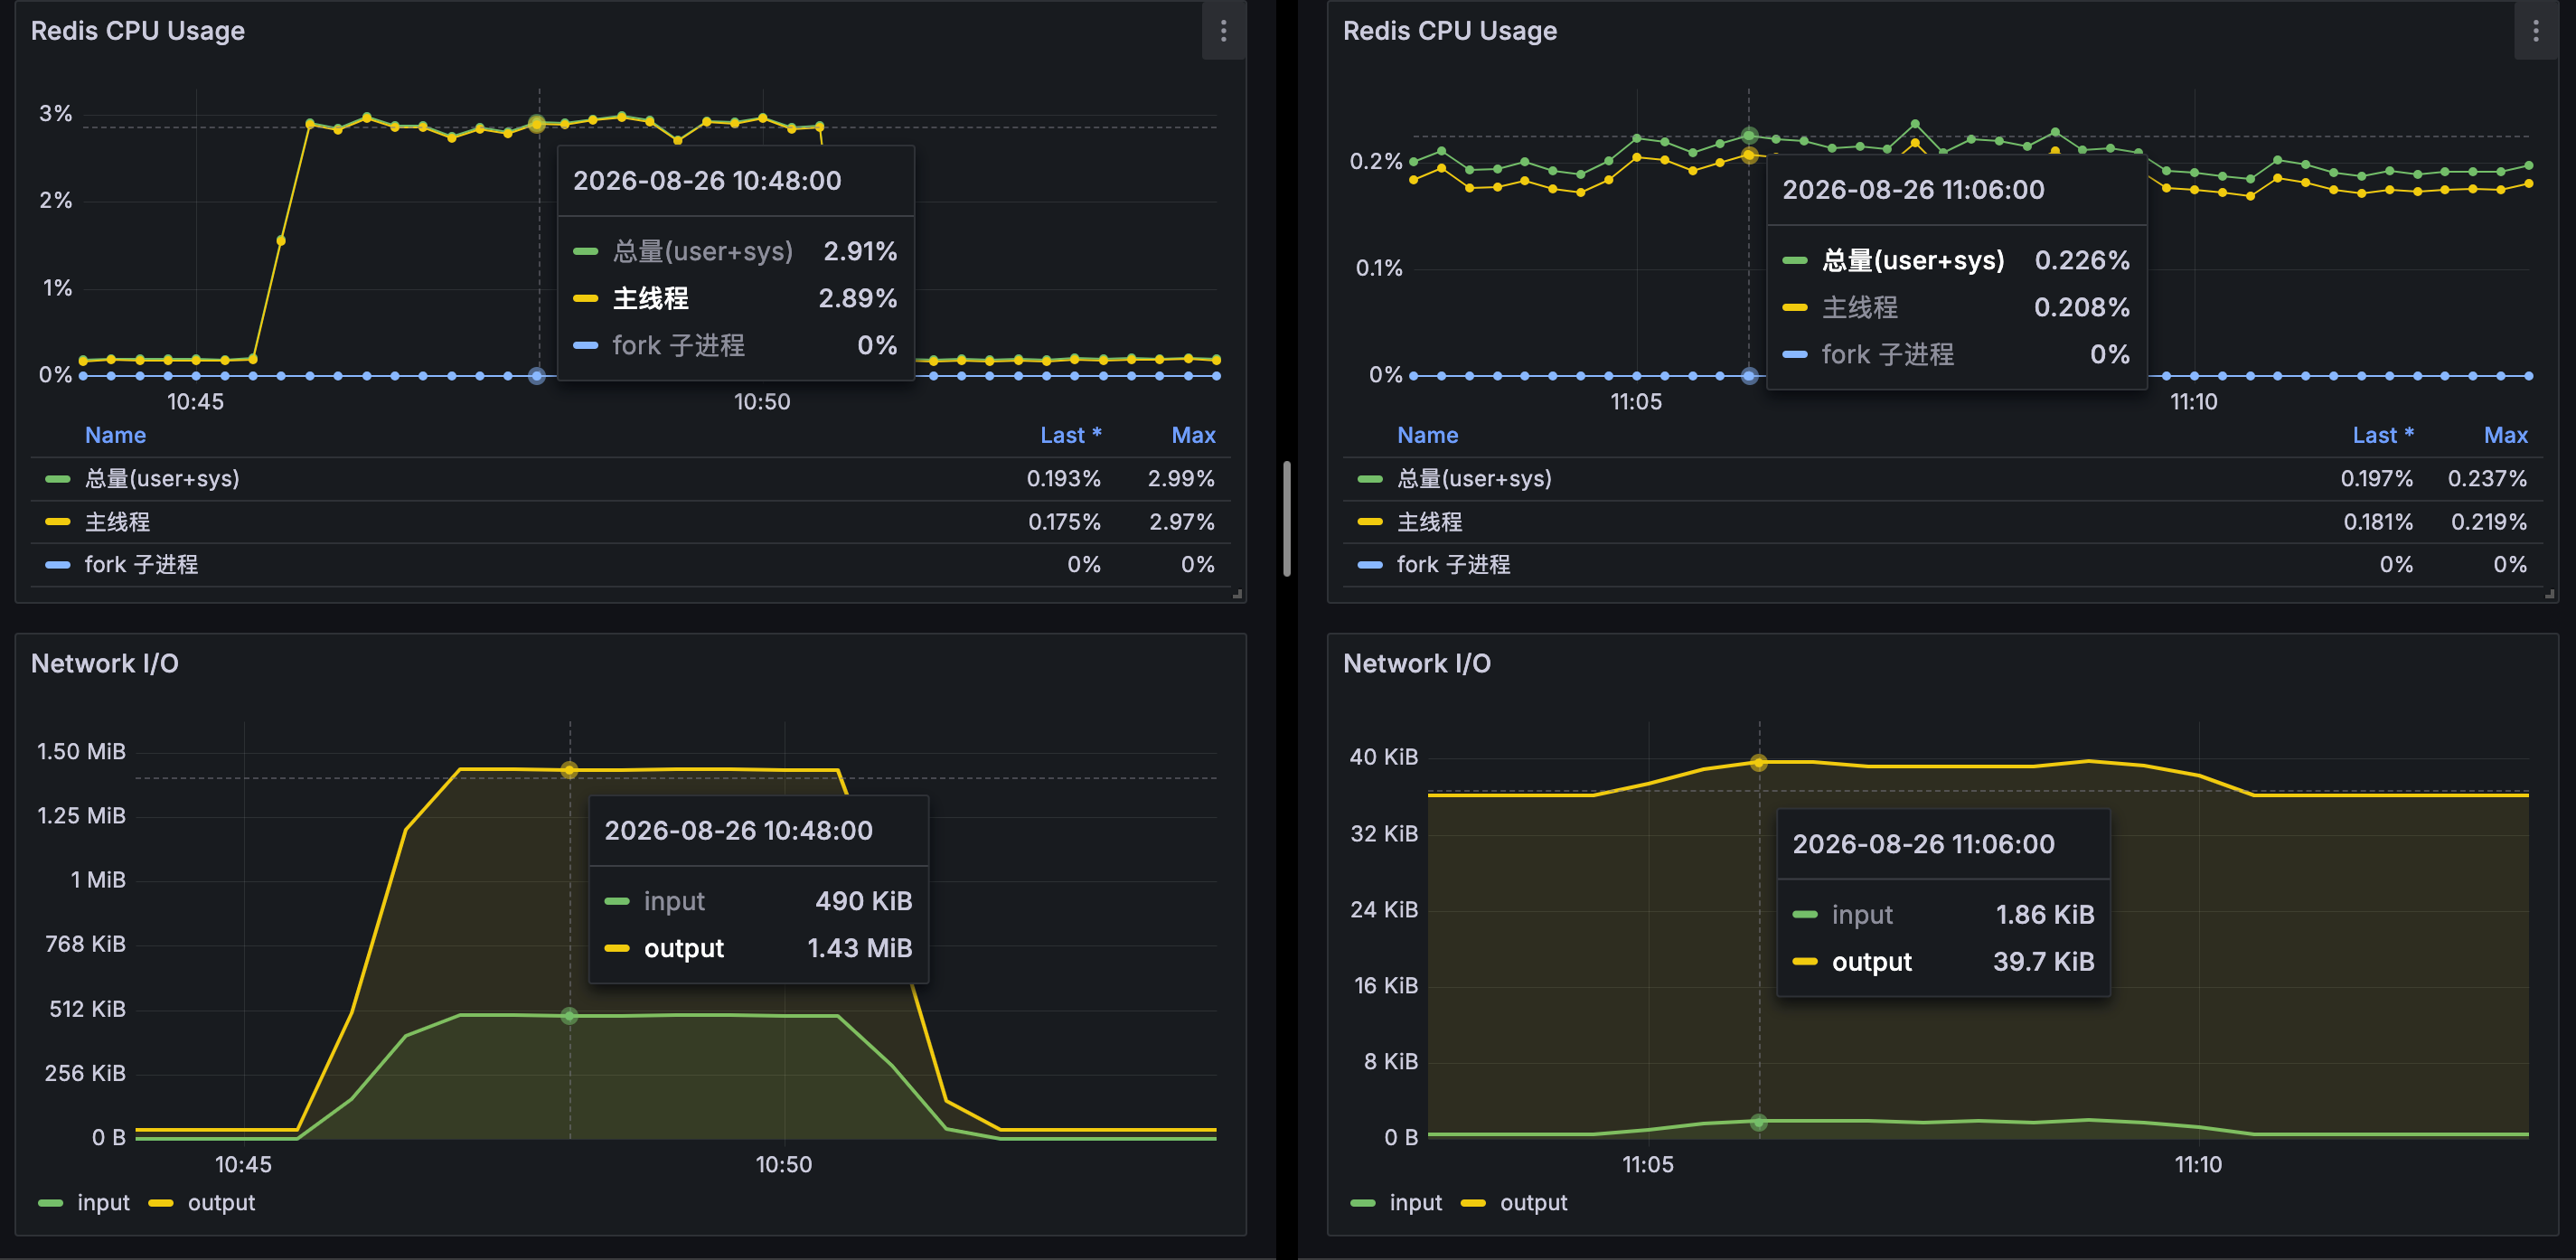This screenshot has height=1260, width=2576.
Task: Sort right legend table by Max header
Action: 2505,435
